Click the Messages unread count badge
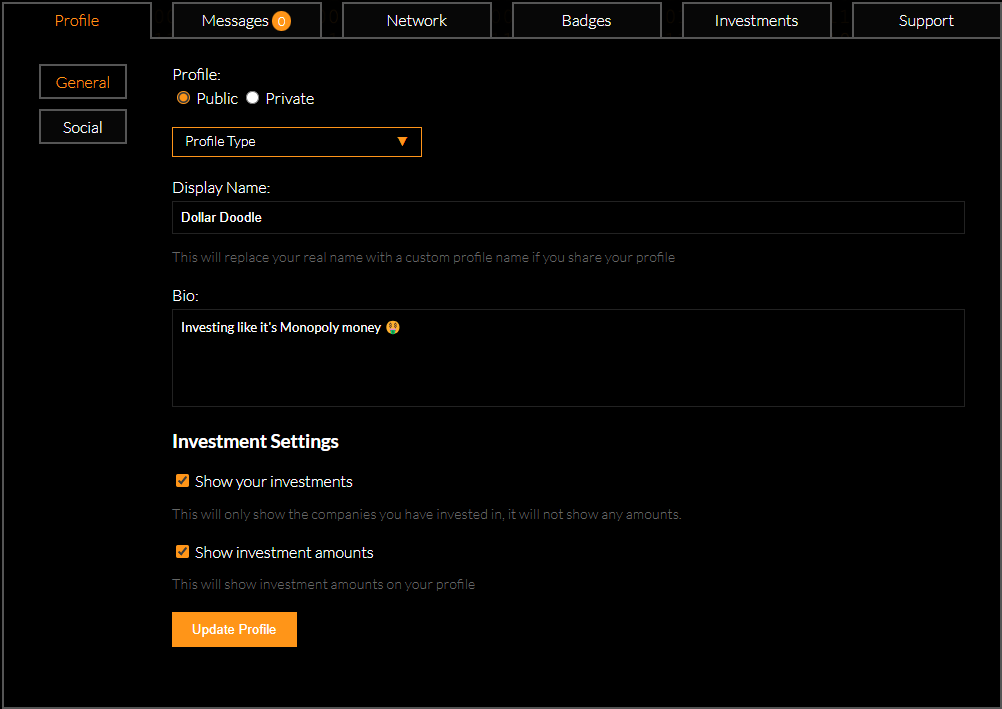Viewport: 1002px width, 709px height. coord(281,21)
